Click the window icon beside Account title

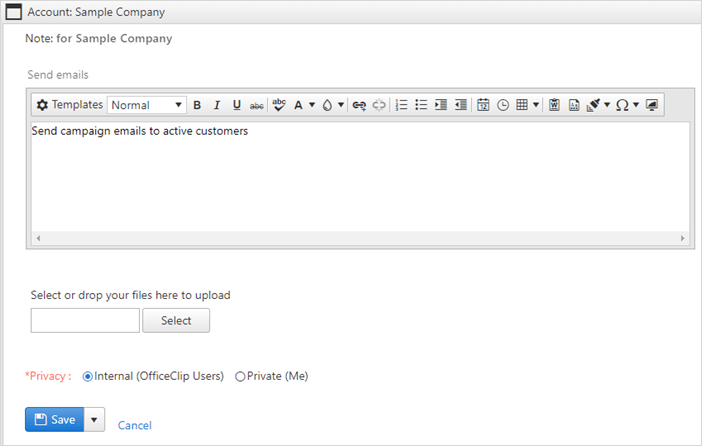[13, 12]
